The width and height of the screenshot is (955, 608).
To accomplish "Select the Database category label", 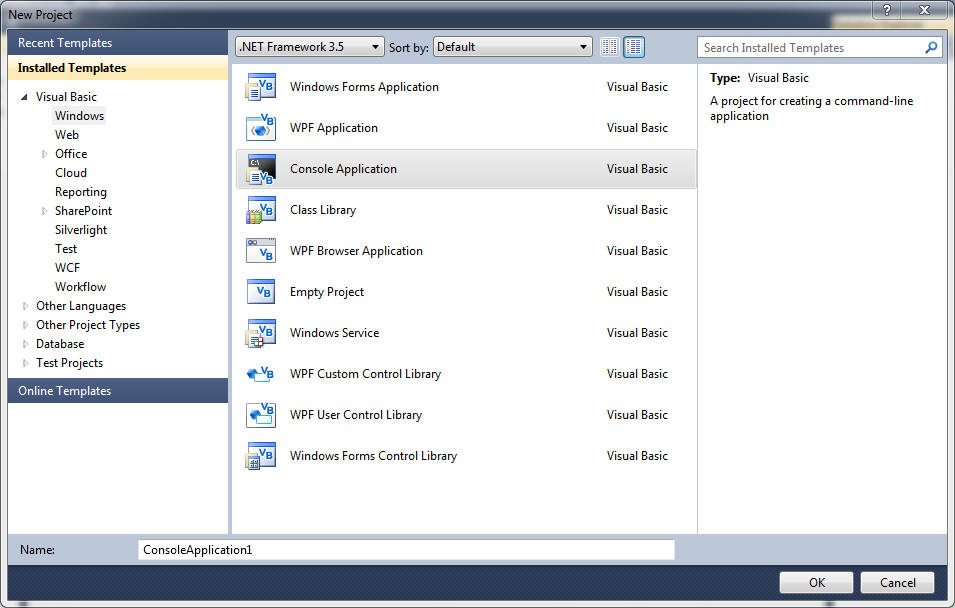I will click(60, 344).
